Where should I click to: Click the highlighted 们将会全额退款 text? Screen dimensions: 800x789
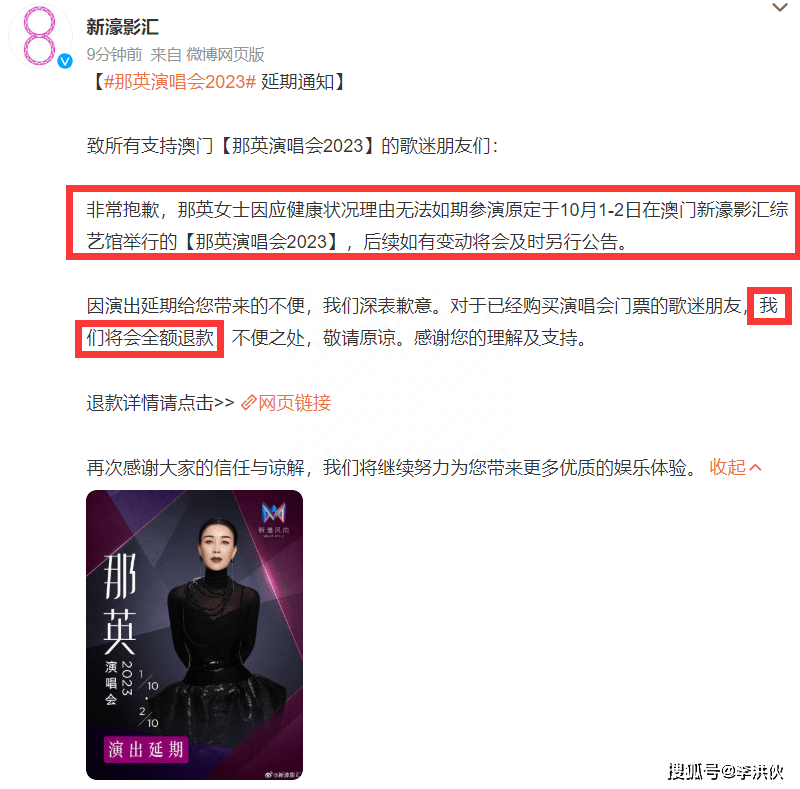click(150, 338)
